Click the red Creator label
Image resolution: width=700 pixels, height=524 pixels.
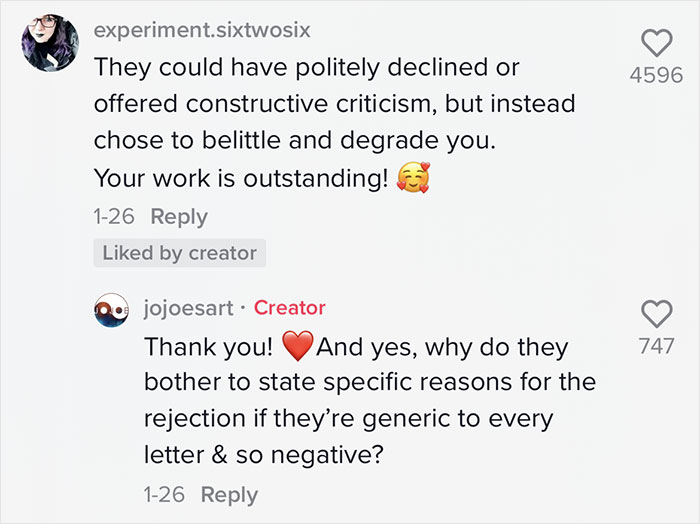tap(290, 308)
